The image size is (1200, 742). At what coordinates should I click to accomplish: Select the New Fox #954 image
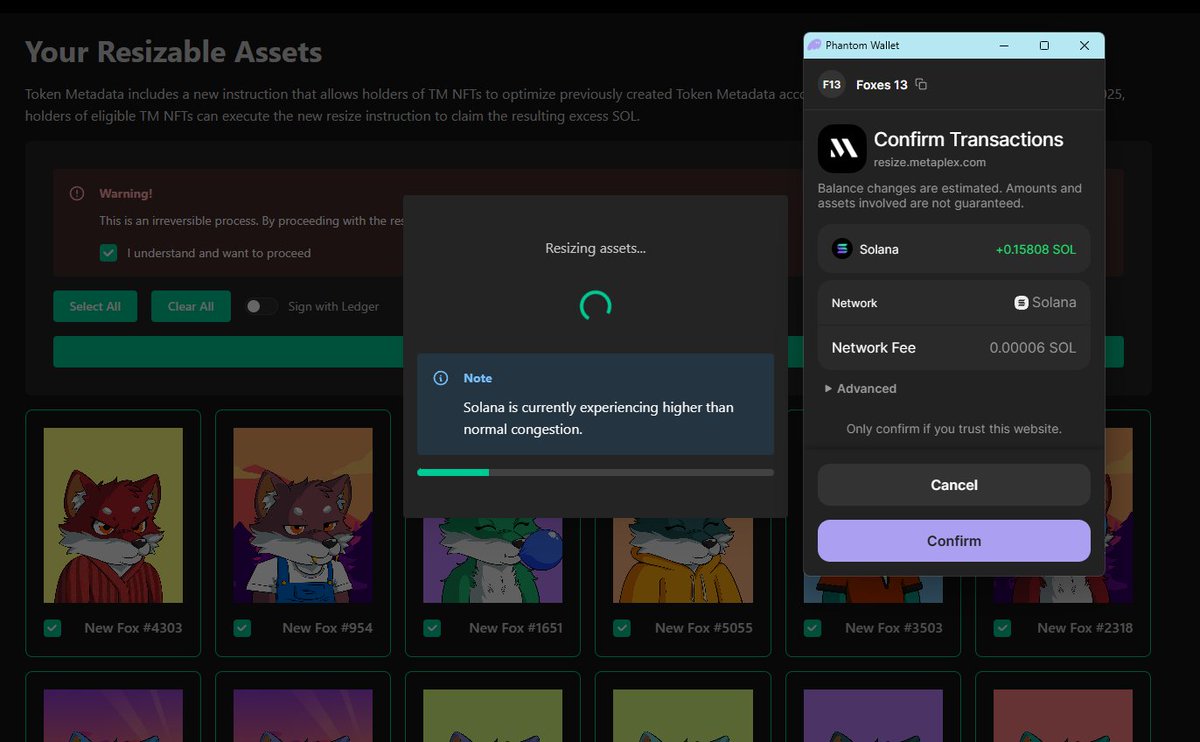tap(303, 515)
